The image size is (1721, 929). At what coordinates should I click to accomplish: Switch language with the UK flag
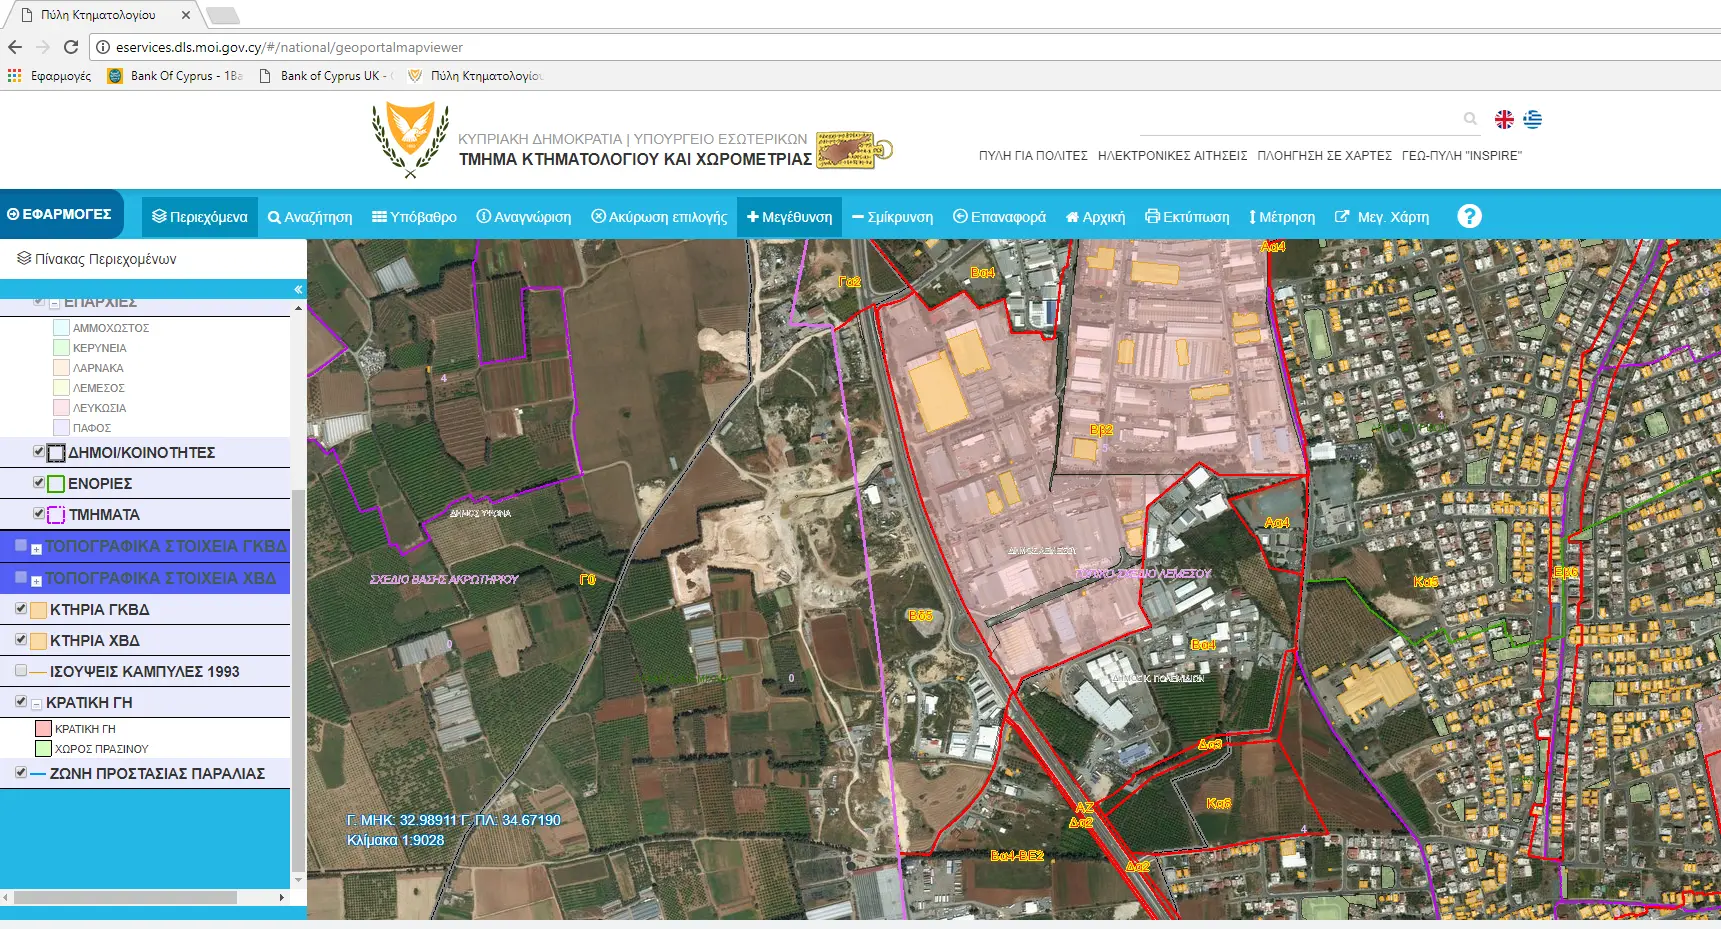(x=1503, y=119)
